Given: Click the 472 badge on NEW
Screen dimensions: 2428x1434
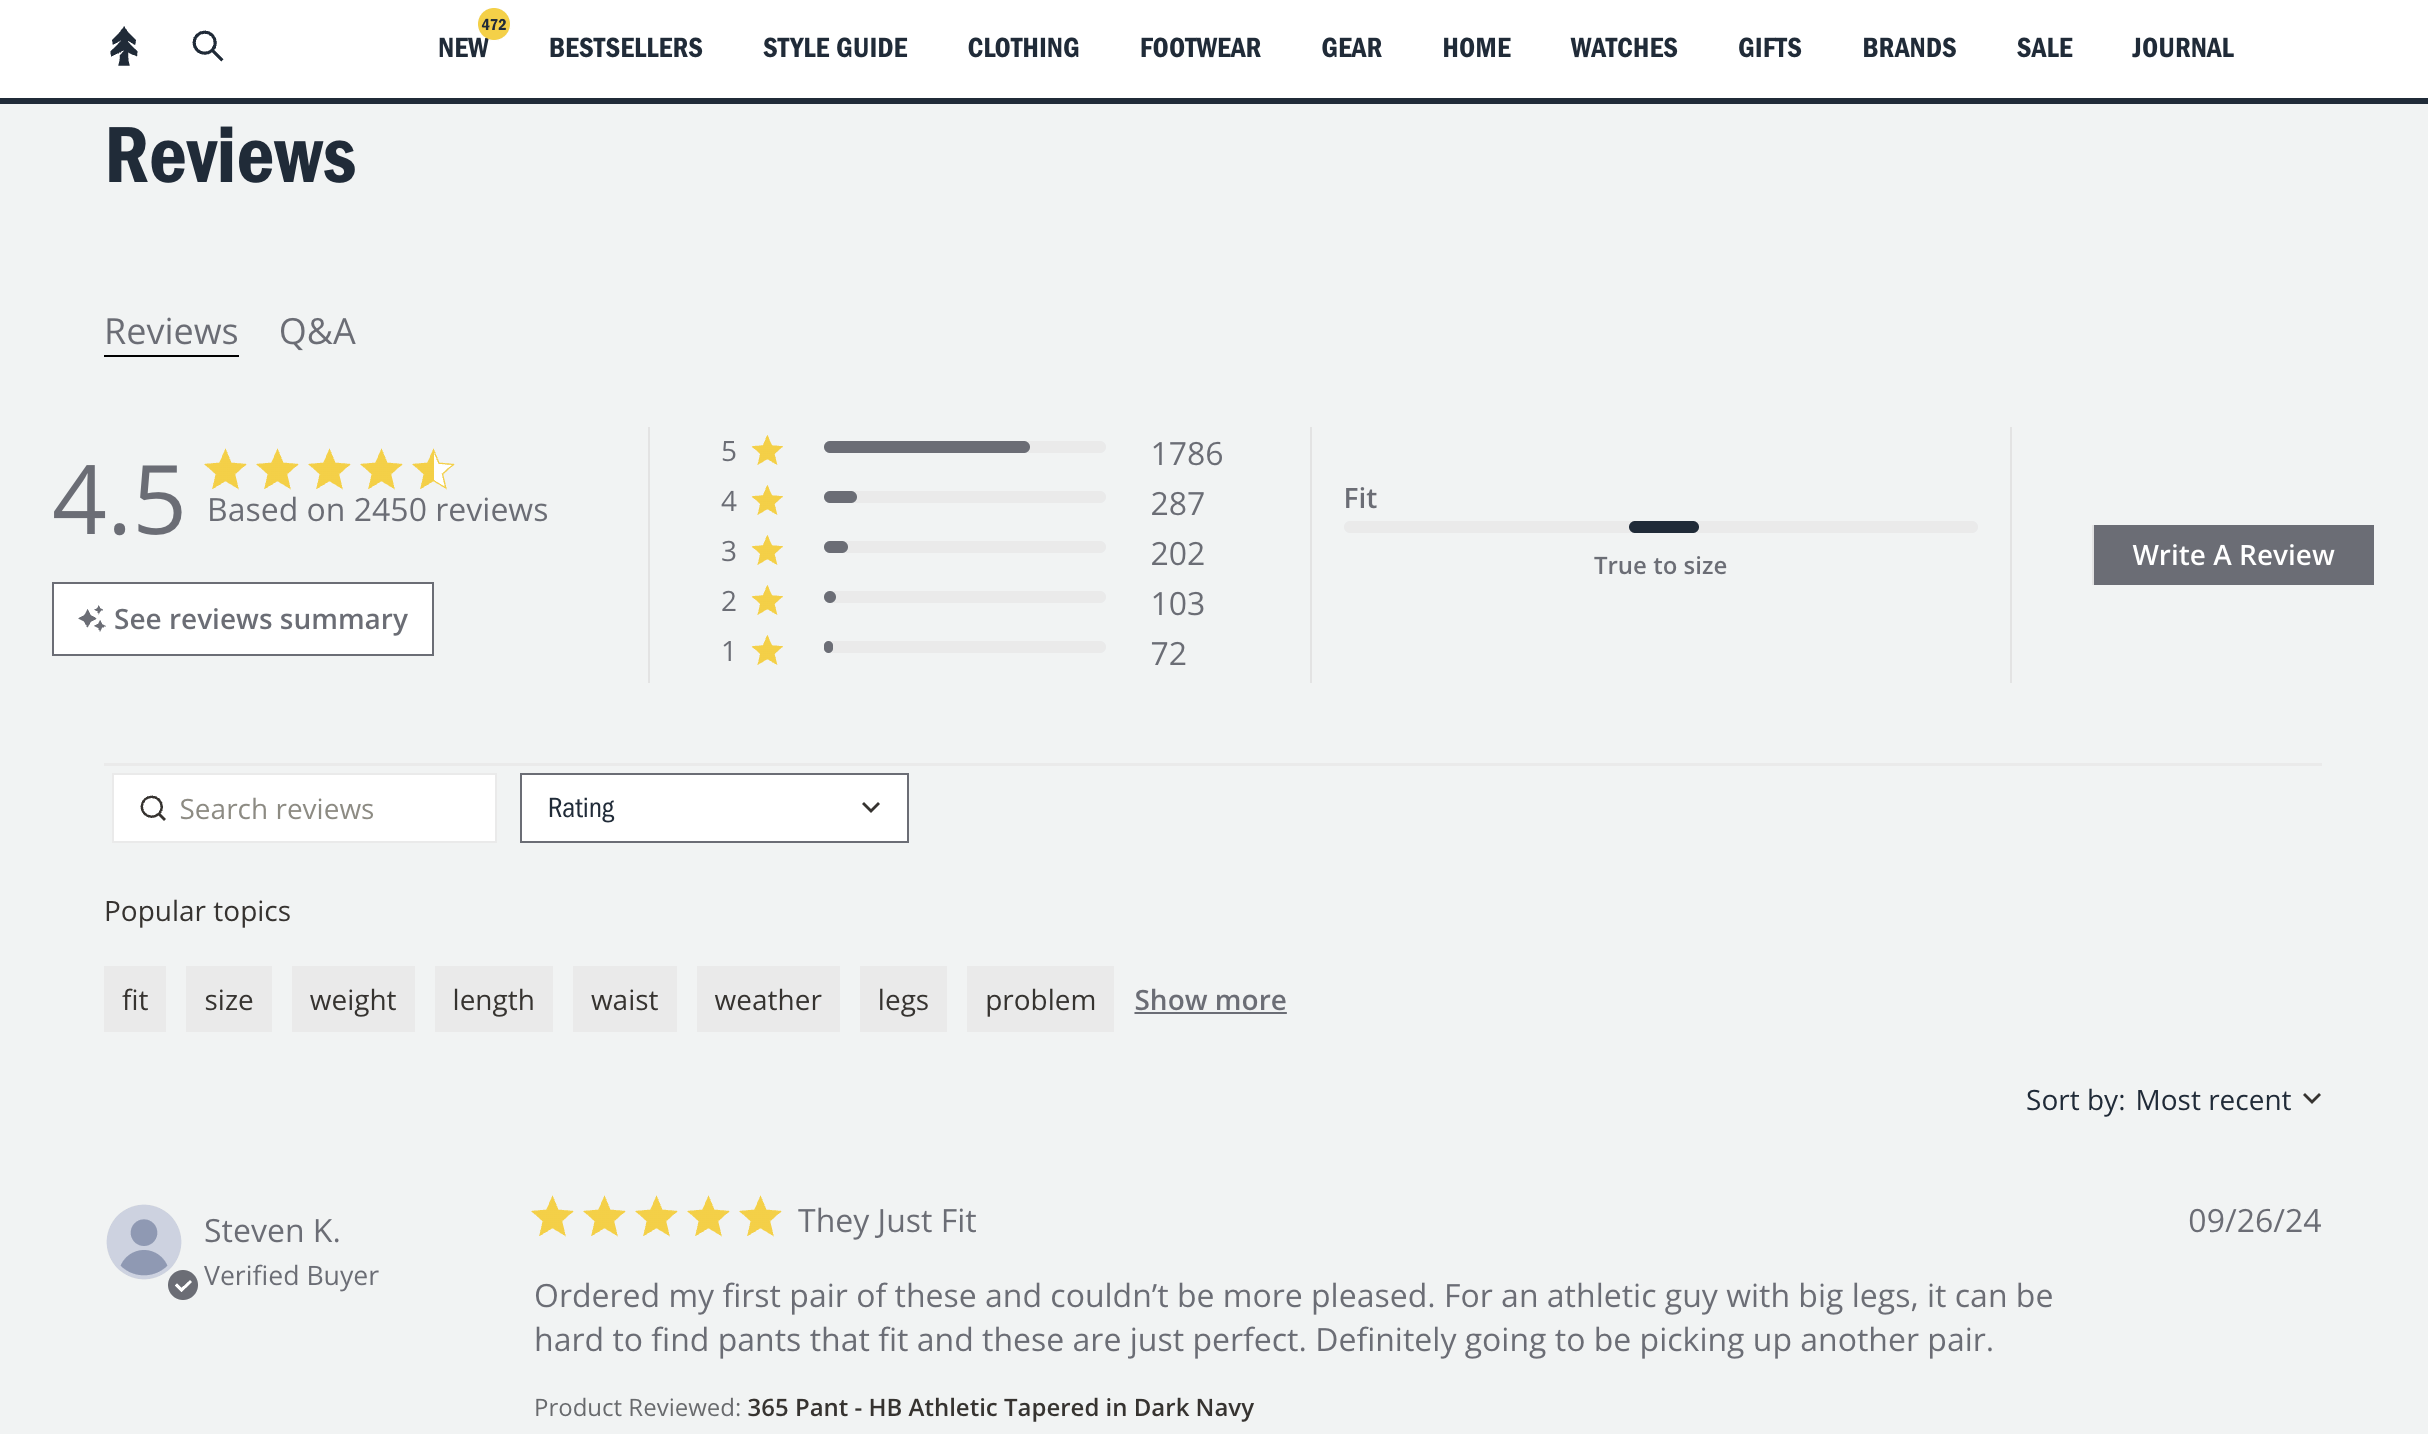Looking at the screenshot, I should tap(494, 24).
